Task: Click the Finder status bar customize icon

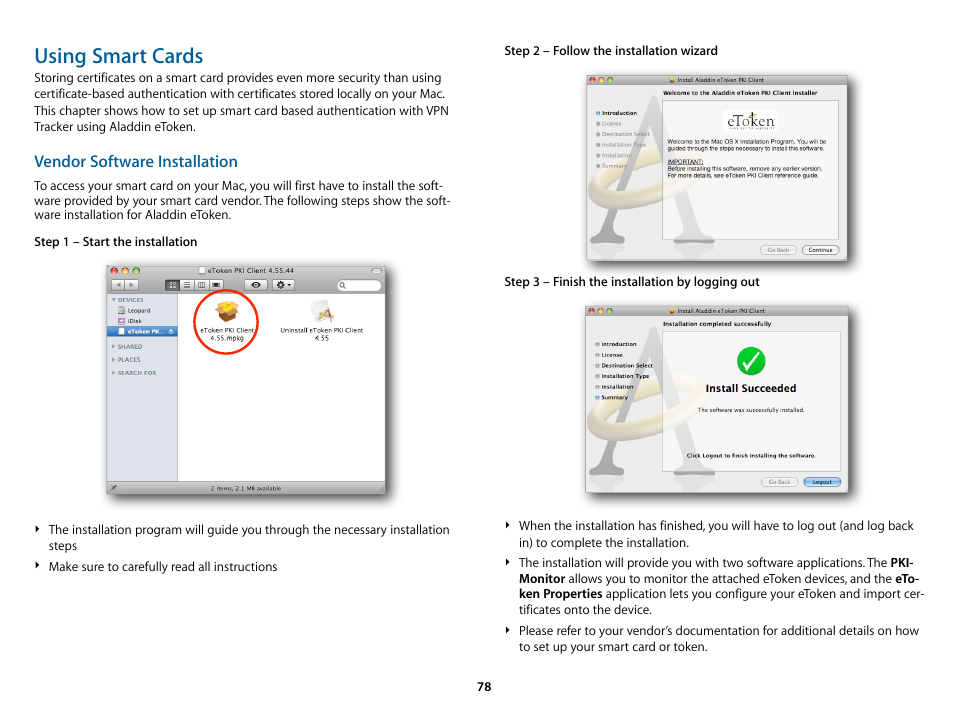Action: (113, 488)
